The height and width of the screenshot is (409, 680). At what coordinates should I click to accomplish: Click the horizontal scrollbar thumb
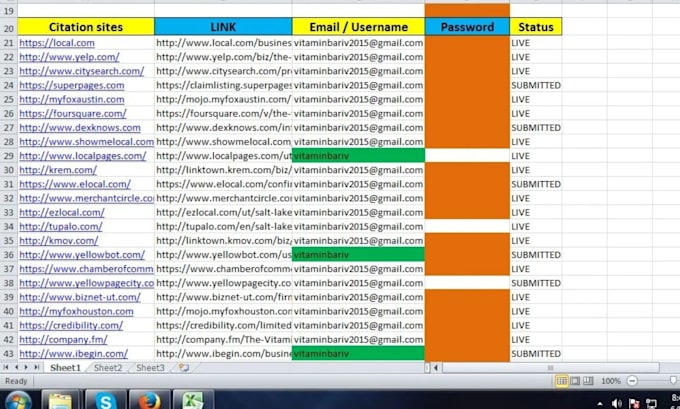(x=550, y=368)
